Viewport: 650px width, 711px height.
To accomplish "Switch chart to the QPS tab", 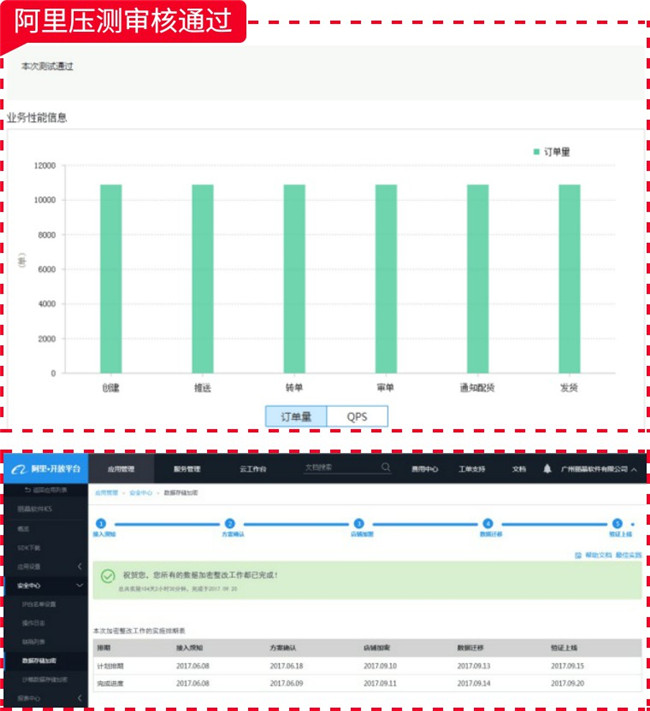I will point(357,416).
